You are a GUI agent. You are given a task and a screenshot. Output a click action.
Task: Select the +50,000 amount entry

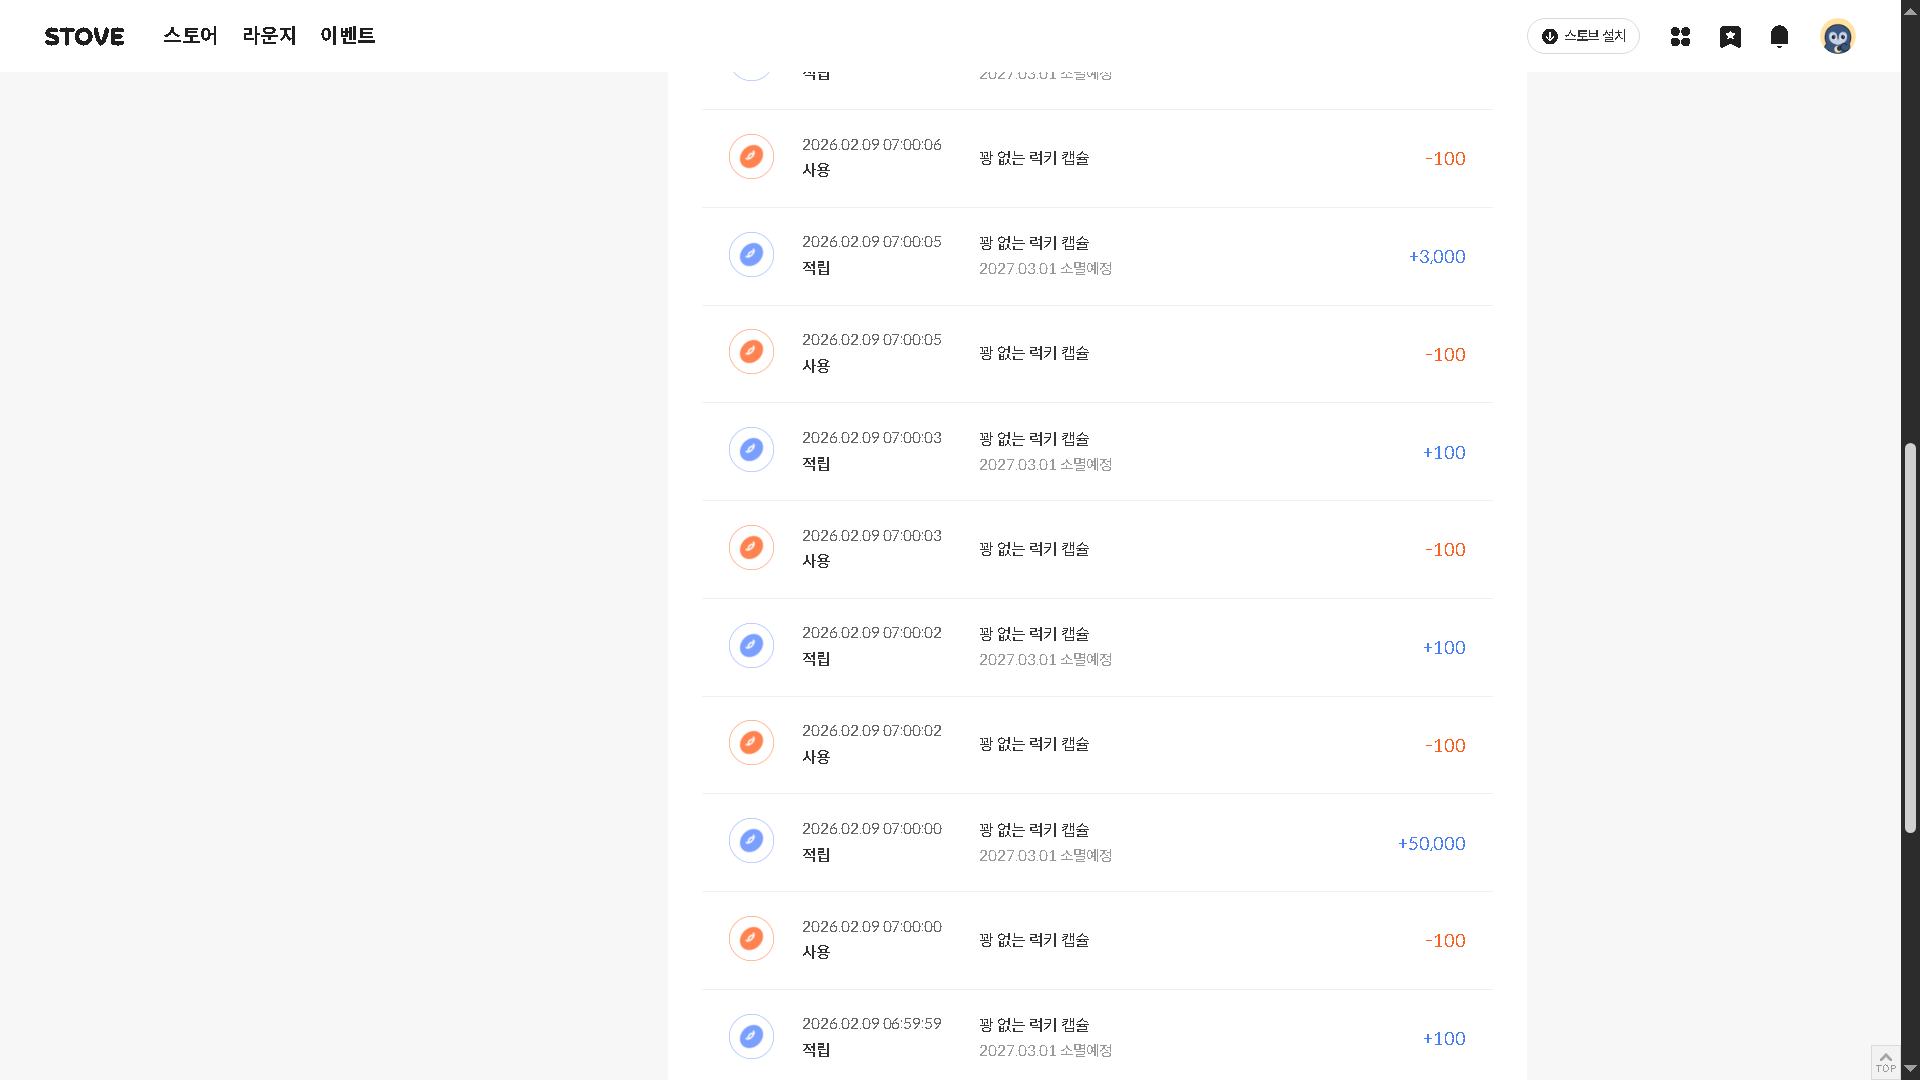pos(1431,844)
